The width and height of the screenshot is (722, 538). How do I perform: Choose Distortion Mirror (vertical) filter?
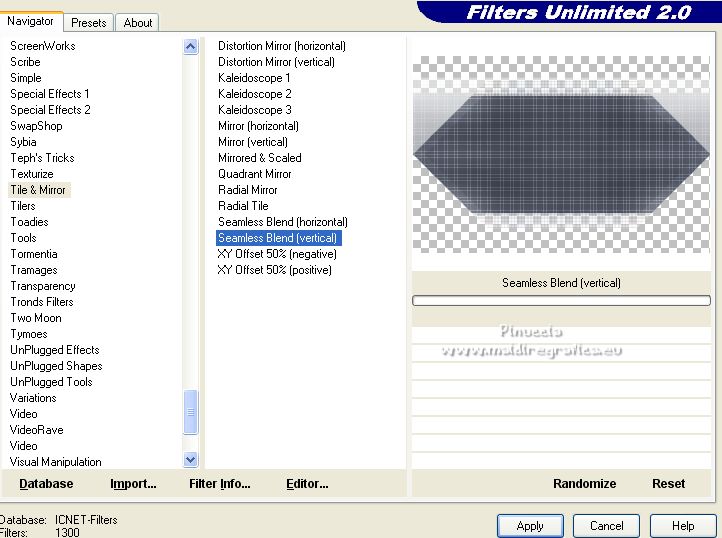coord(276,62)
